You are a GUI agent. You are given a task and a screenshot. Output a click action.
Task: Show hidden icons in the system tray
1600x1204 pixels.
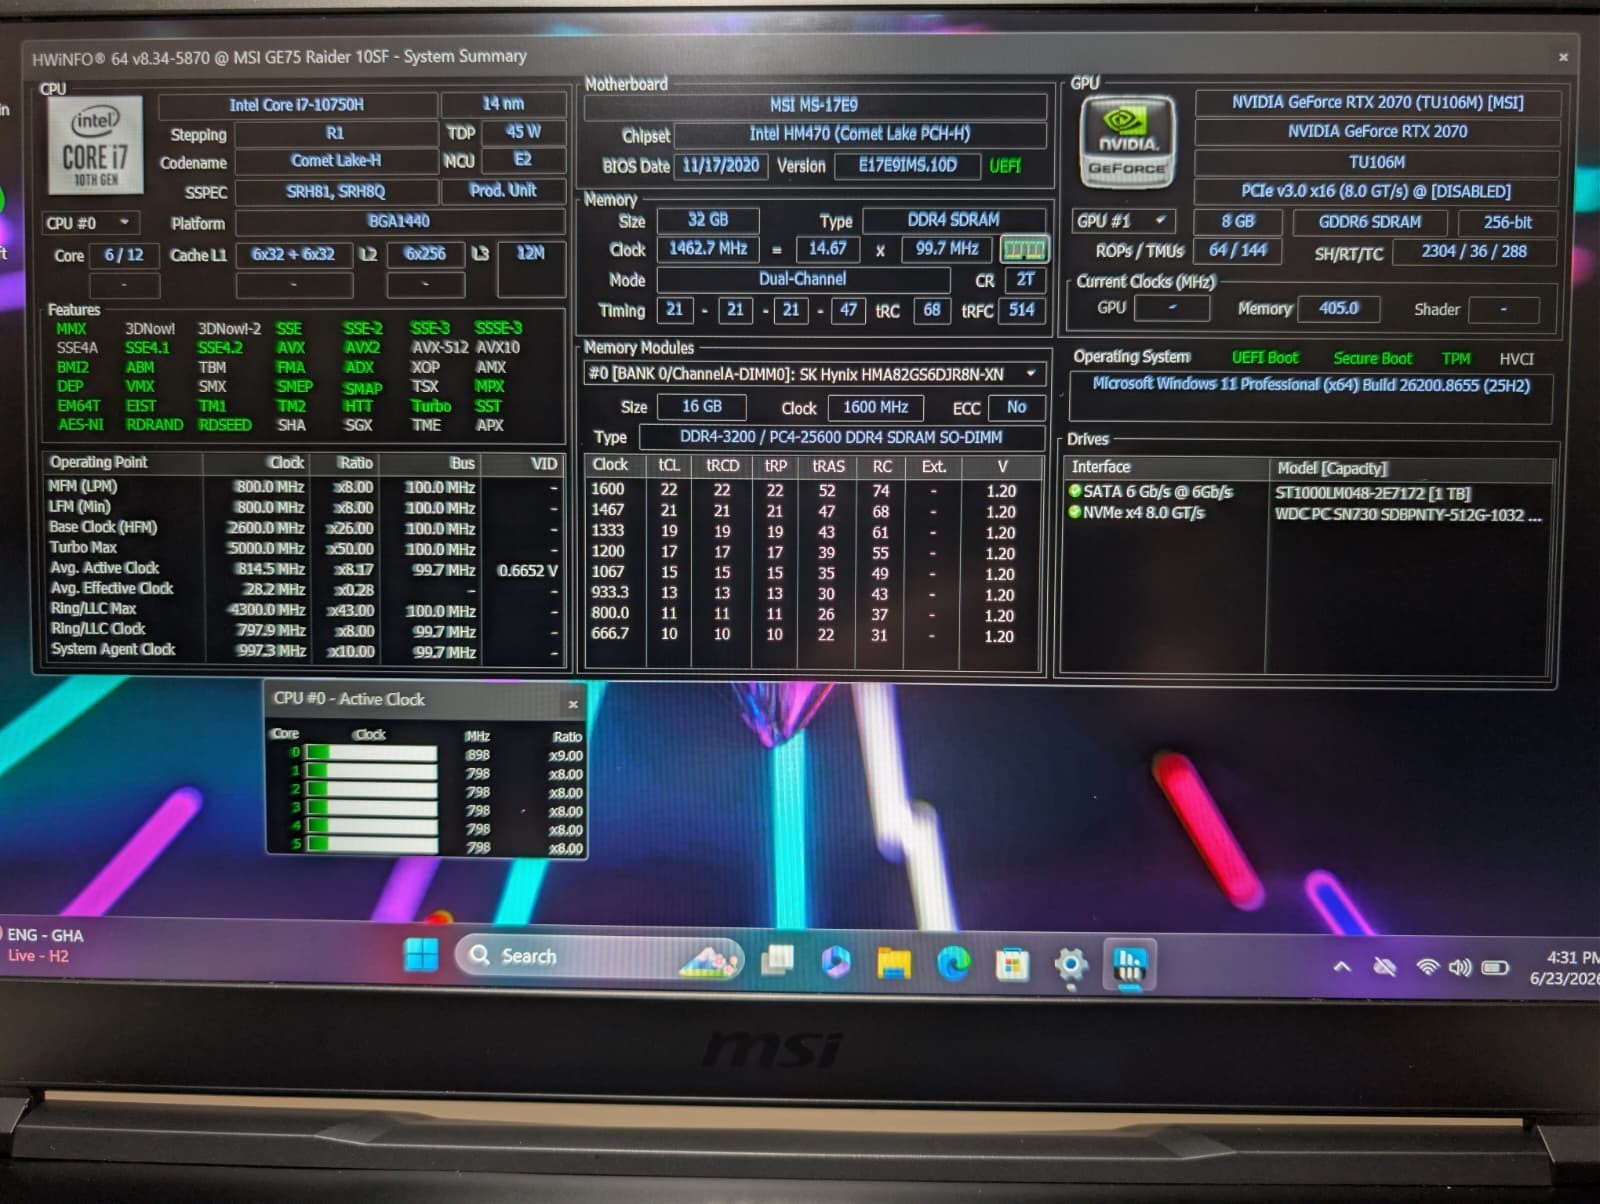1342,967
